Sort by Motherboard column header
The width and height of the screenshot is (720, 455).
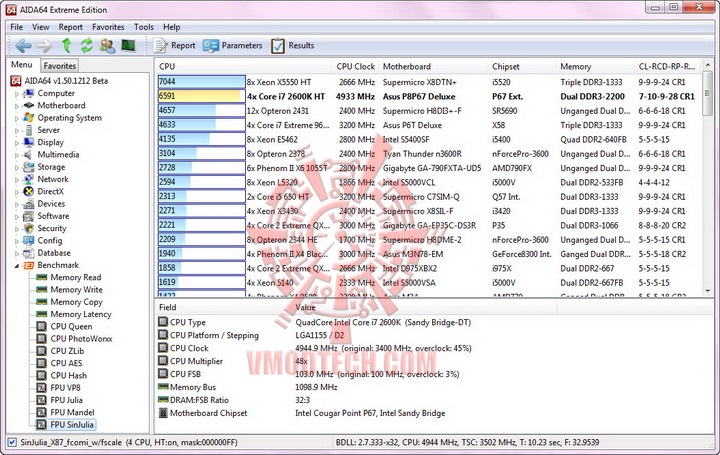click(x=433, y=67)
